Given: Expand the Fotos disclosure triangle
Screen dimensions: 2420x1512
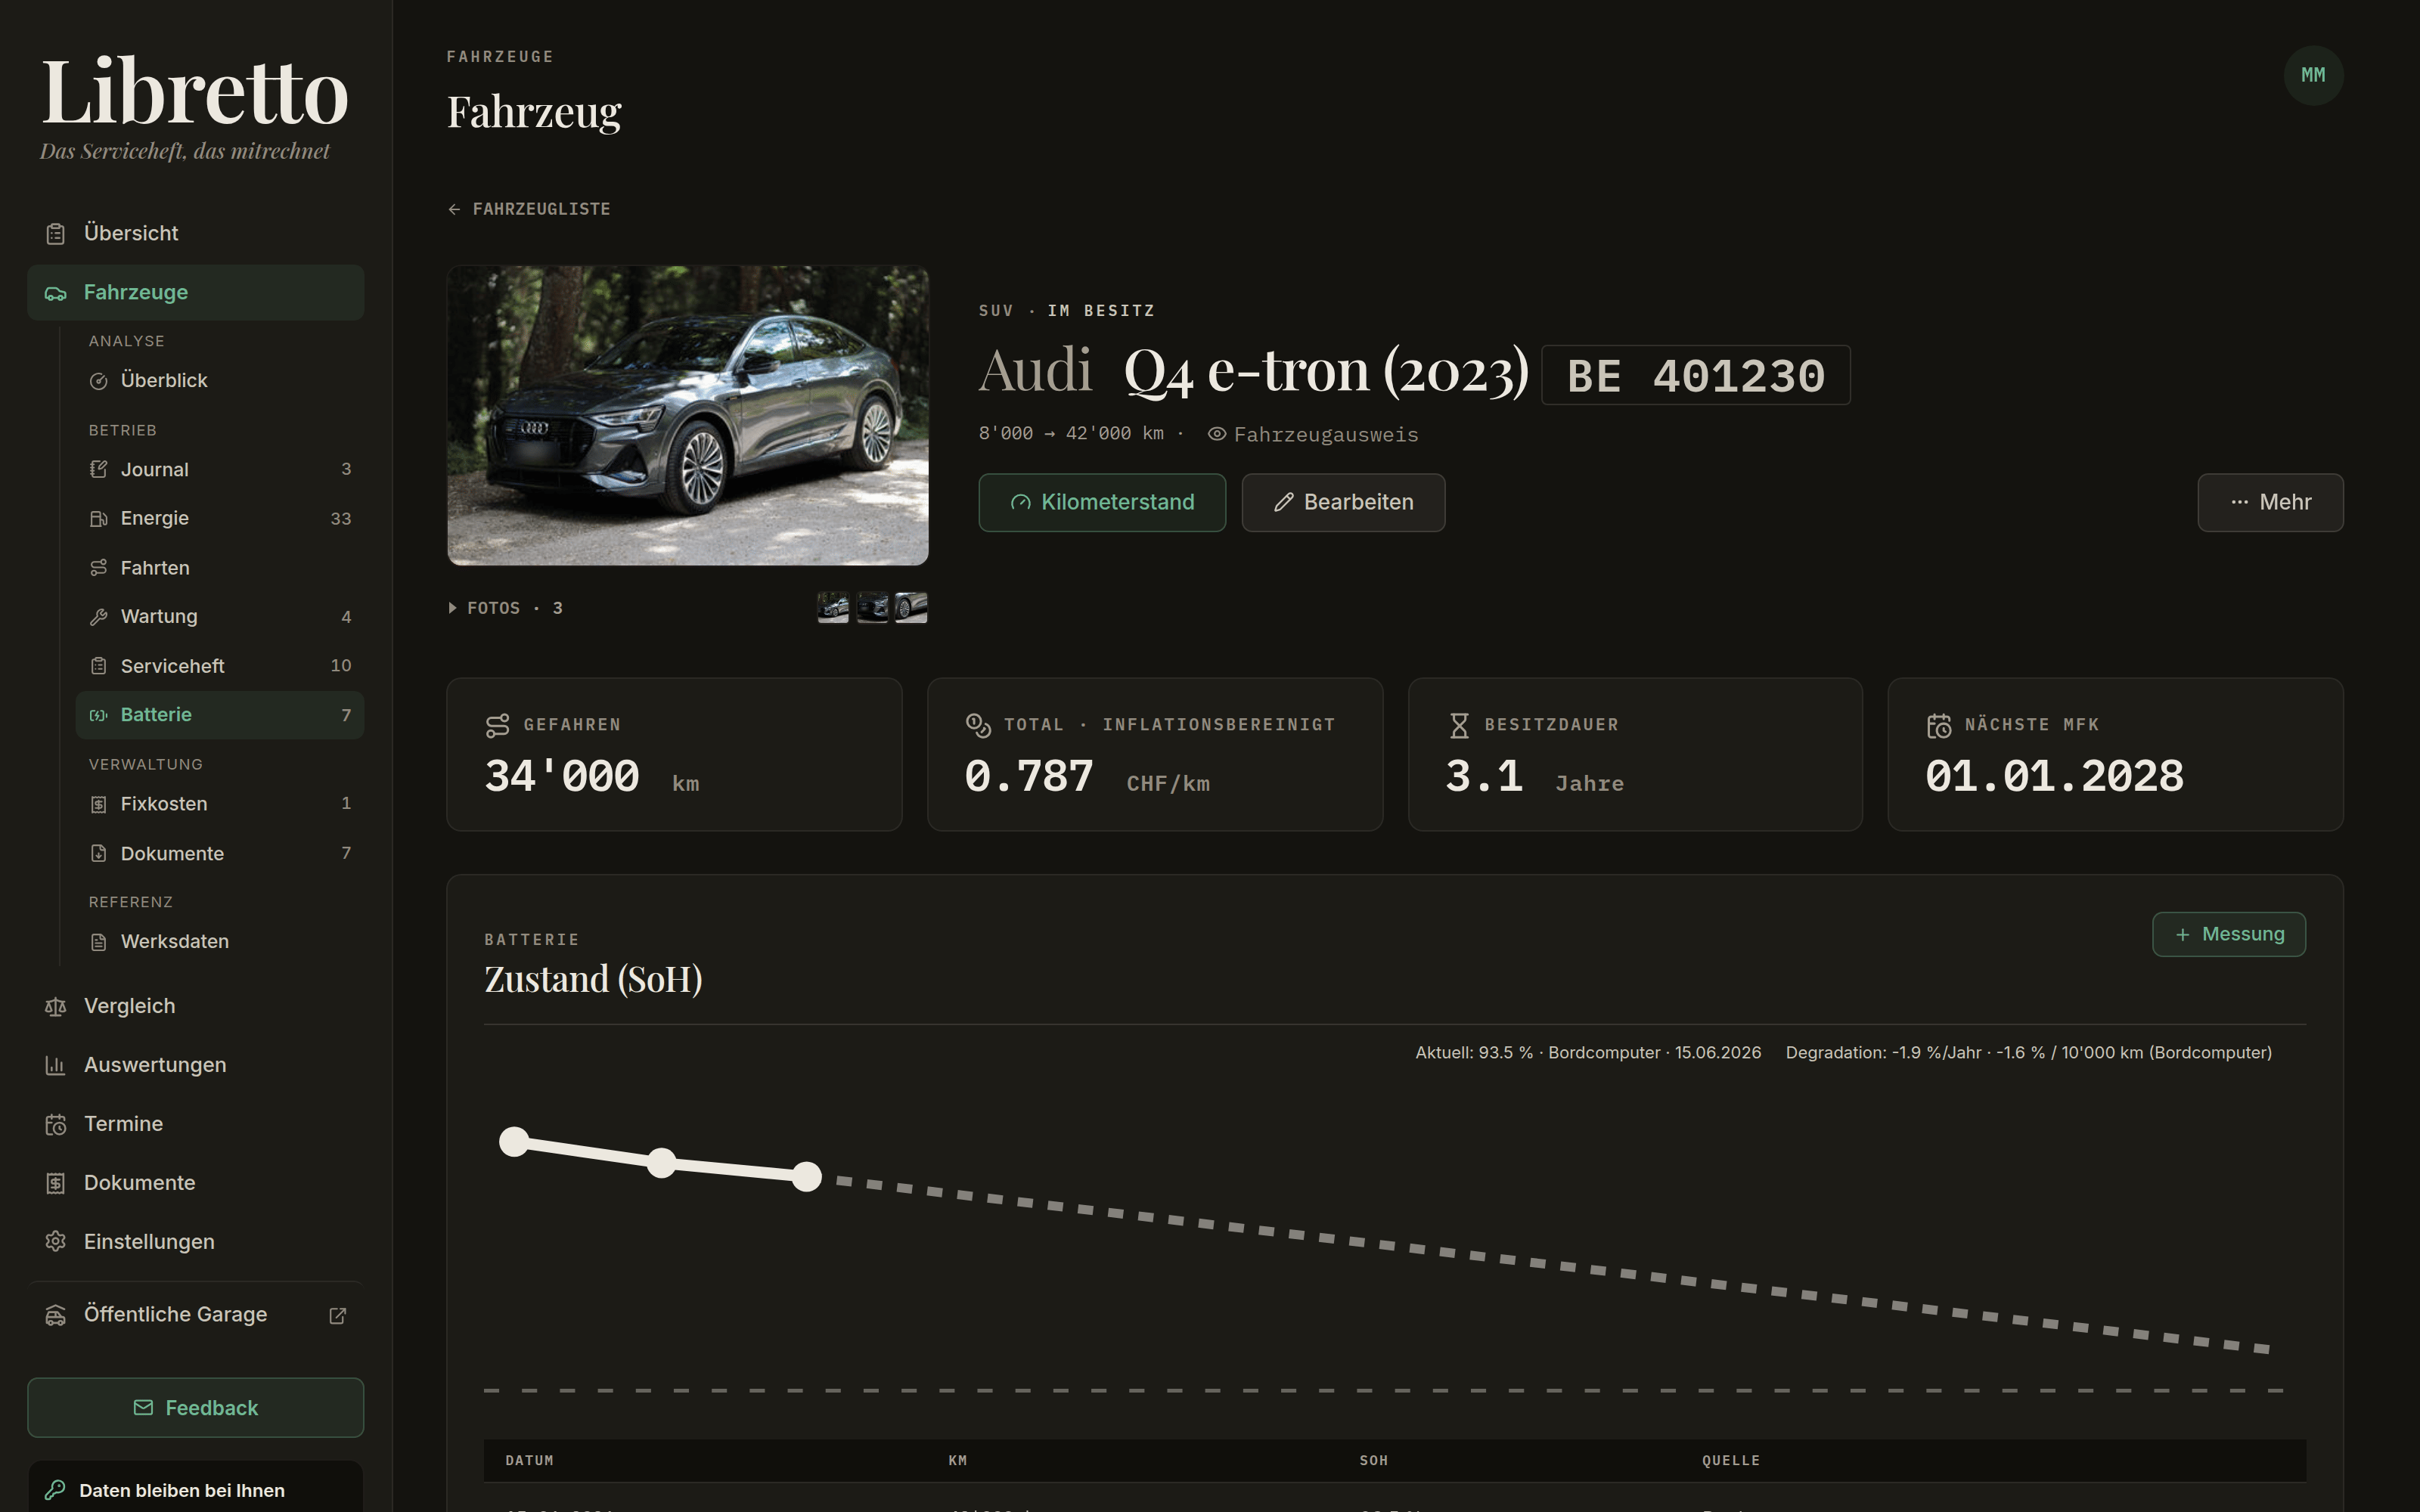Looking at the screenshot, I should click(453, 608).
